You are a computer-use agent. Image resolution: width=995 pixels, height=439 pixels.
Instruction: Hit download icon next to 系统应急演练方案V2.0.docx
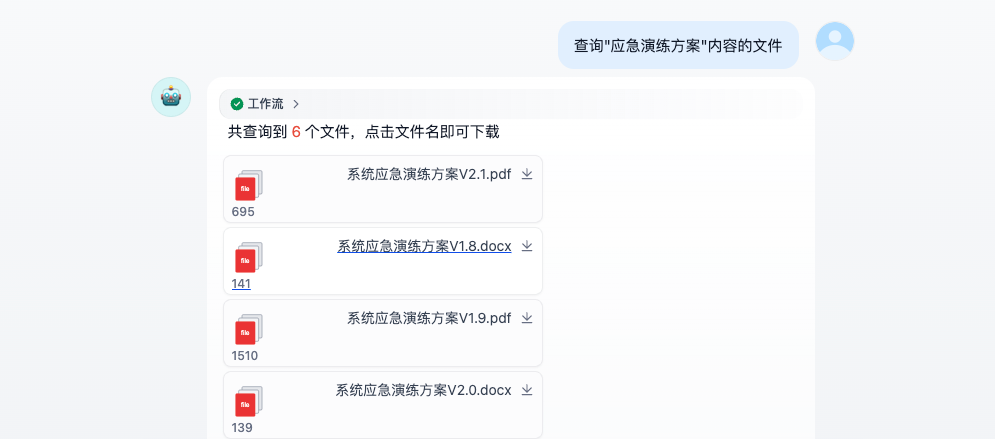[x=527, y=390]
